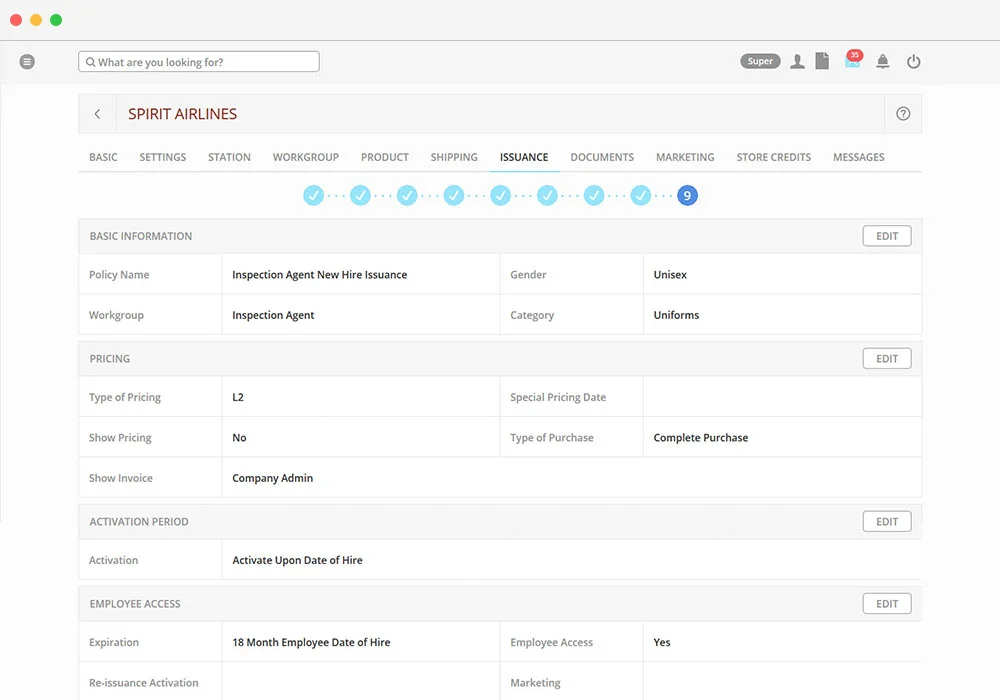Screen dimensions: 1000x700
Task: Open the Documents tab
Action: pyautogui.click(x=601, y=157)
